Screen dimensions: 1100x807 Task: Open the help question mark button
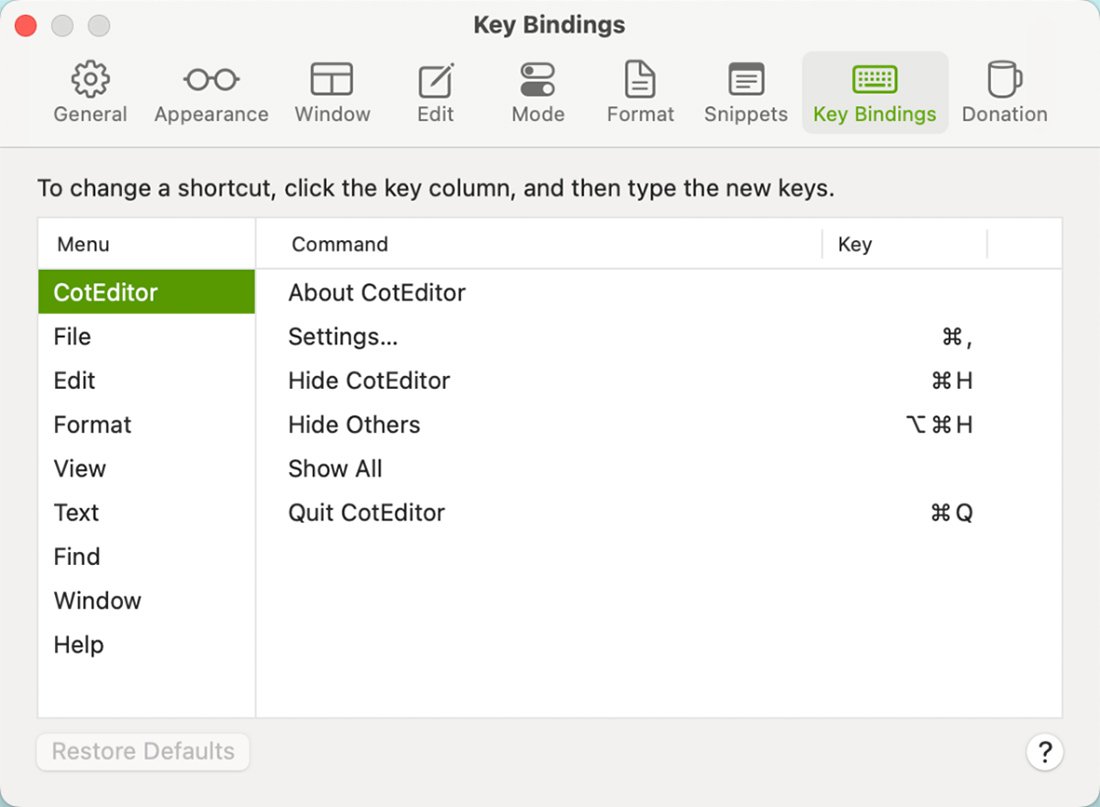(1044, 751)
